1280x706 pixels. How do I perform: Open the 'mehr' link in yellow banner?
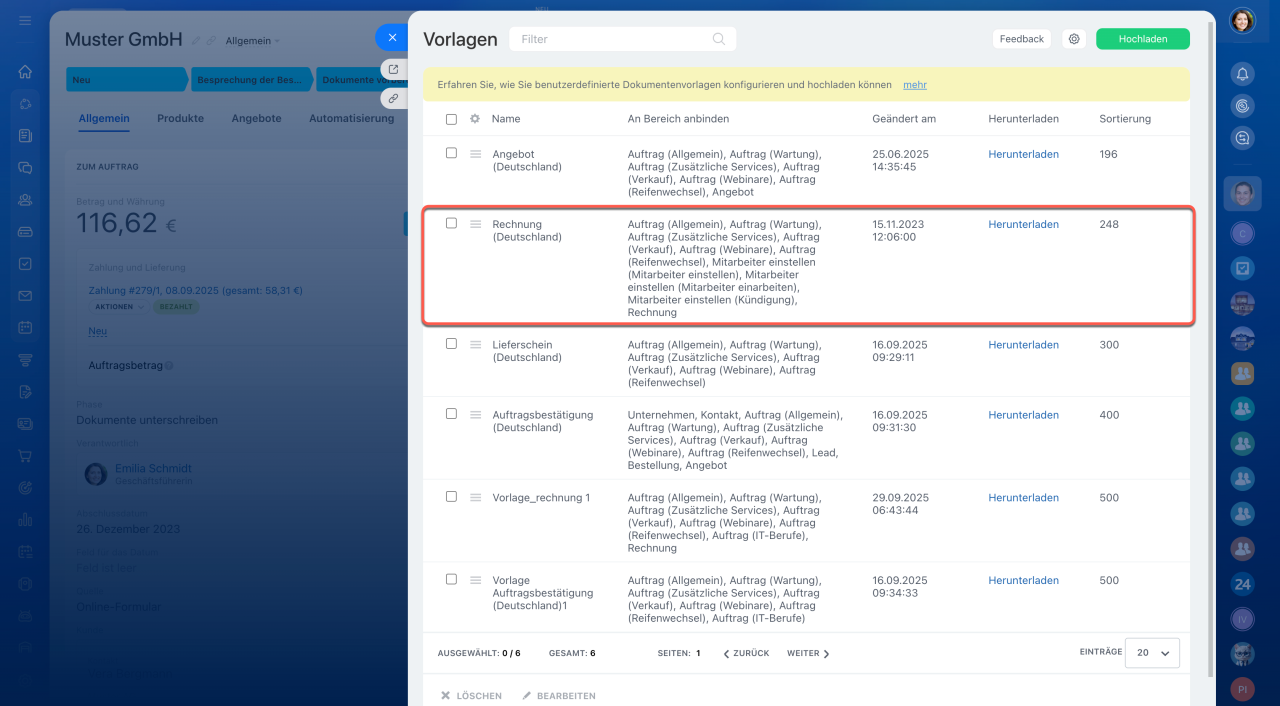click(915, 85)
